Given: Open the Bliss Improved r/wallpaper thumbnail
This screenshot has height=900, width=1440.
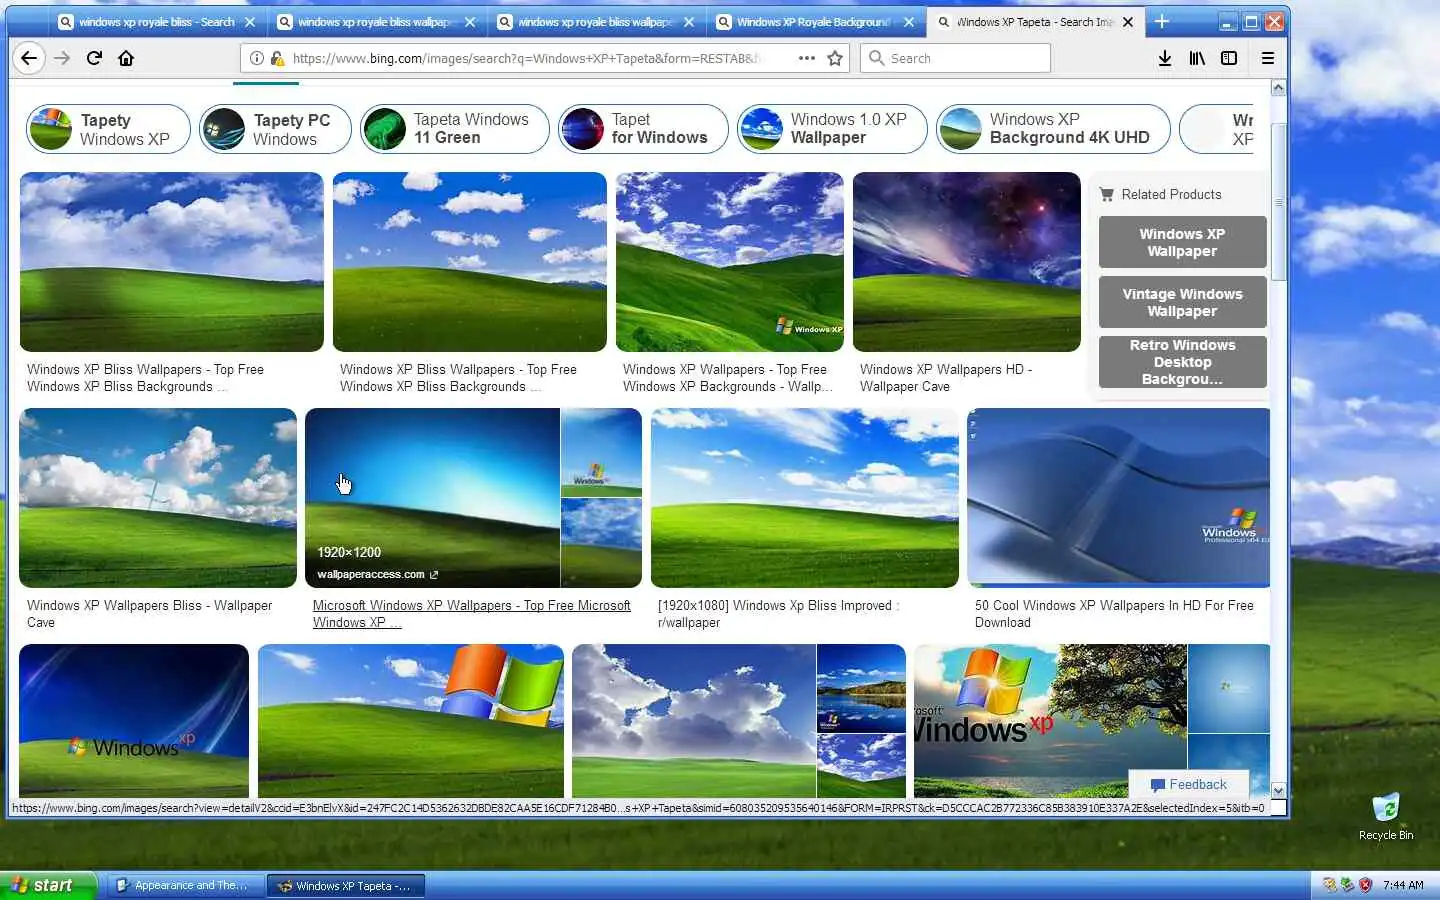Looking at the screenshot, I should pos(805,498).
